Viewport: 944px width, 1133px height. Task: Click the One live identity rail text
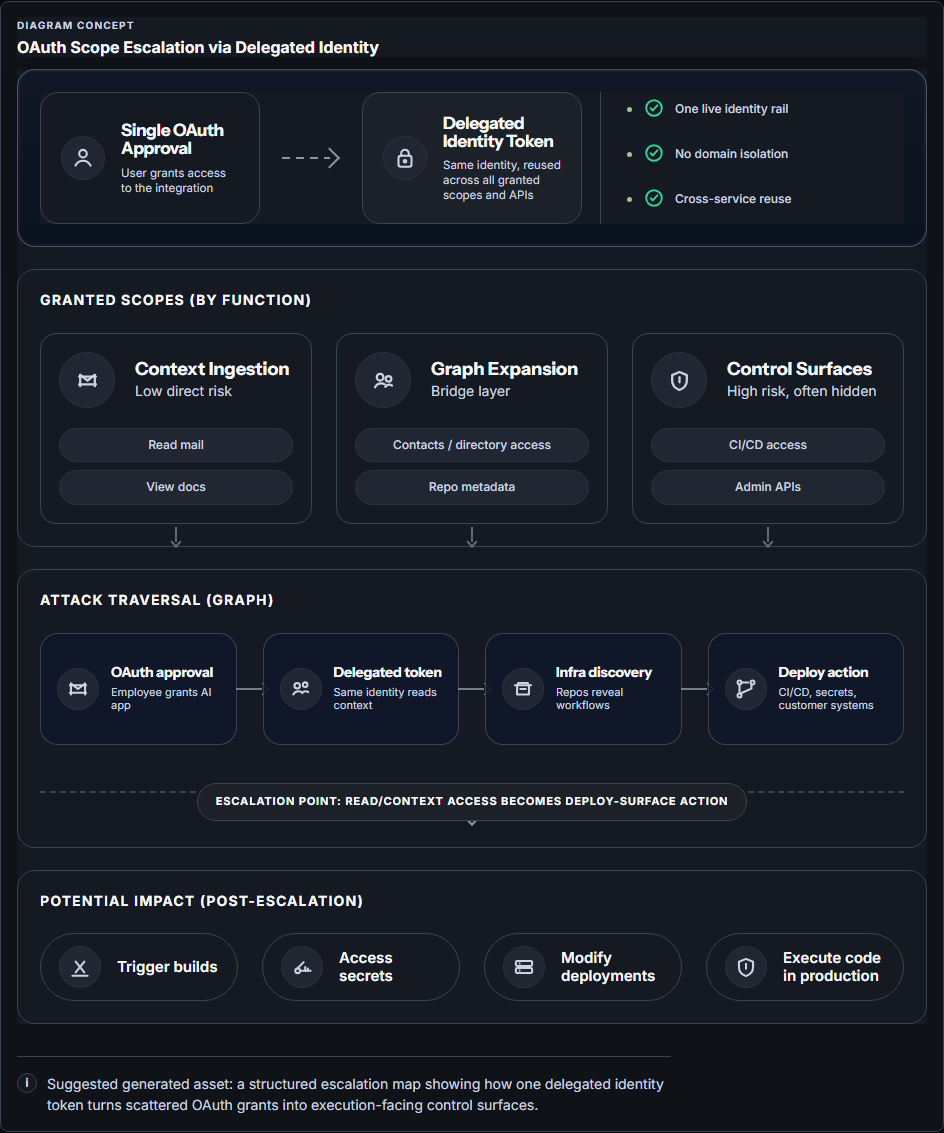[x=731, y=108]
